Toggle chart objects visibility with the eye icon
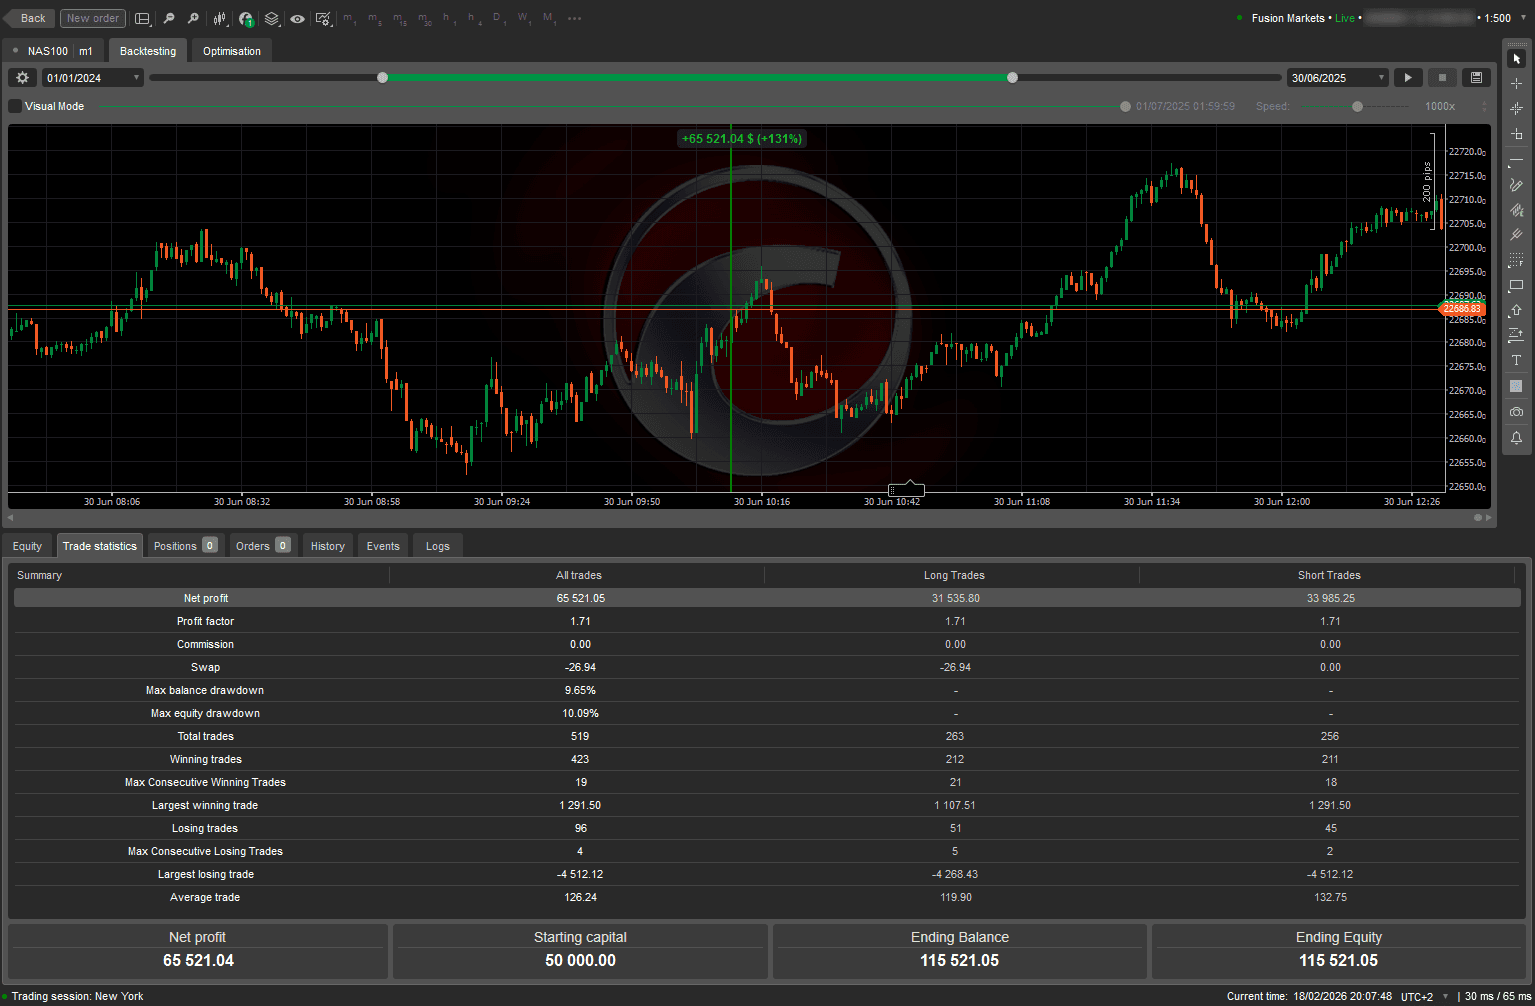 coord(297,18)
